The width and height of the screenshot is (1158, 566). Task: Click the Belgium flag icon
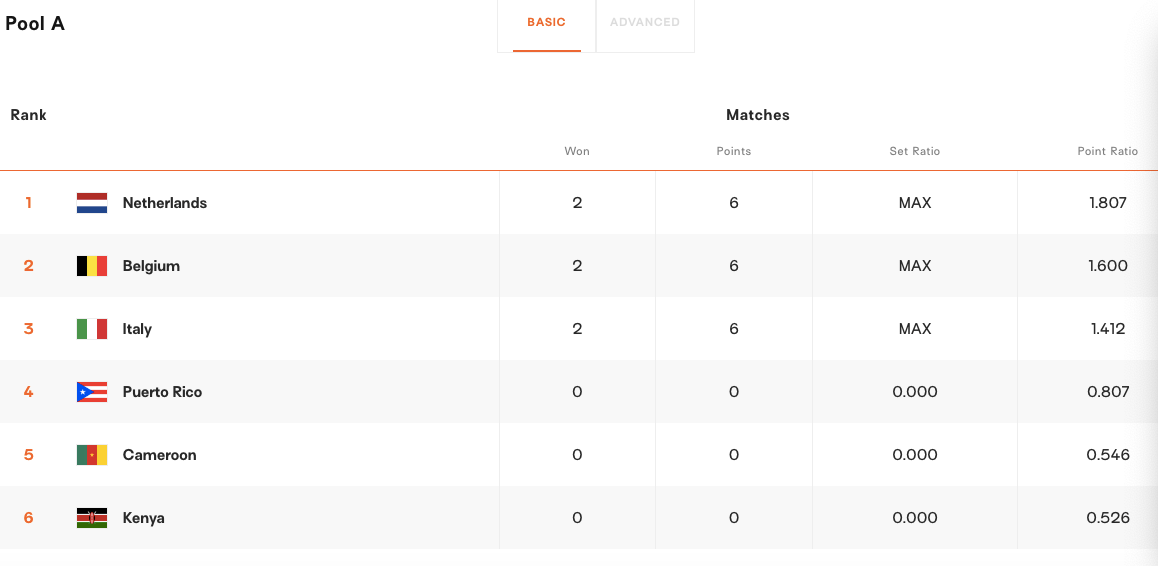pos(92,265)
